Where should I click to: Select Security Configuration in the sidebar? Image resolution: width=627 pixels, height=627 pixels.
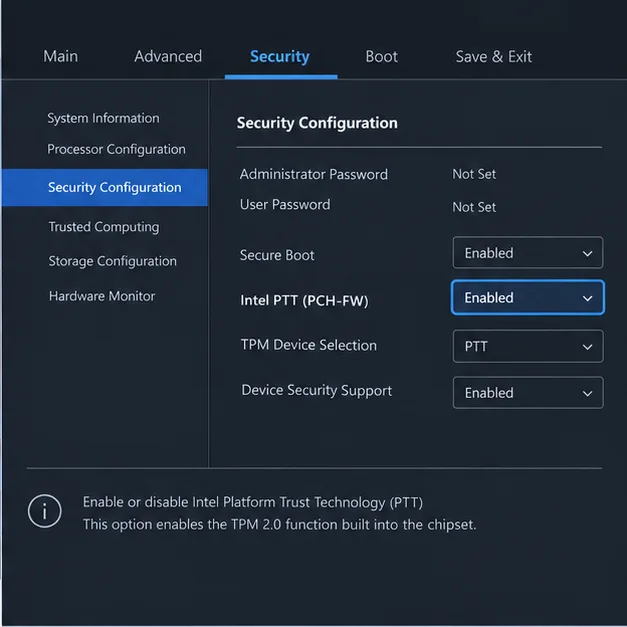(105, 187)
